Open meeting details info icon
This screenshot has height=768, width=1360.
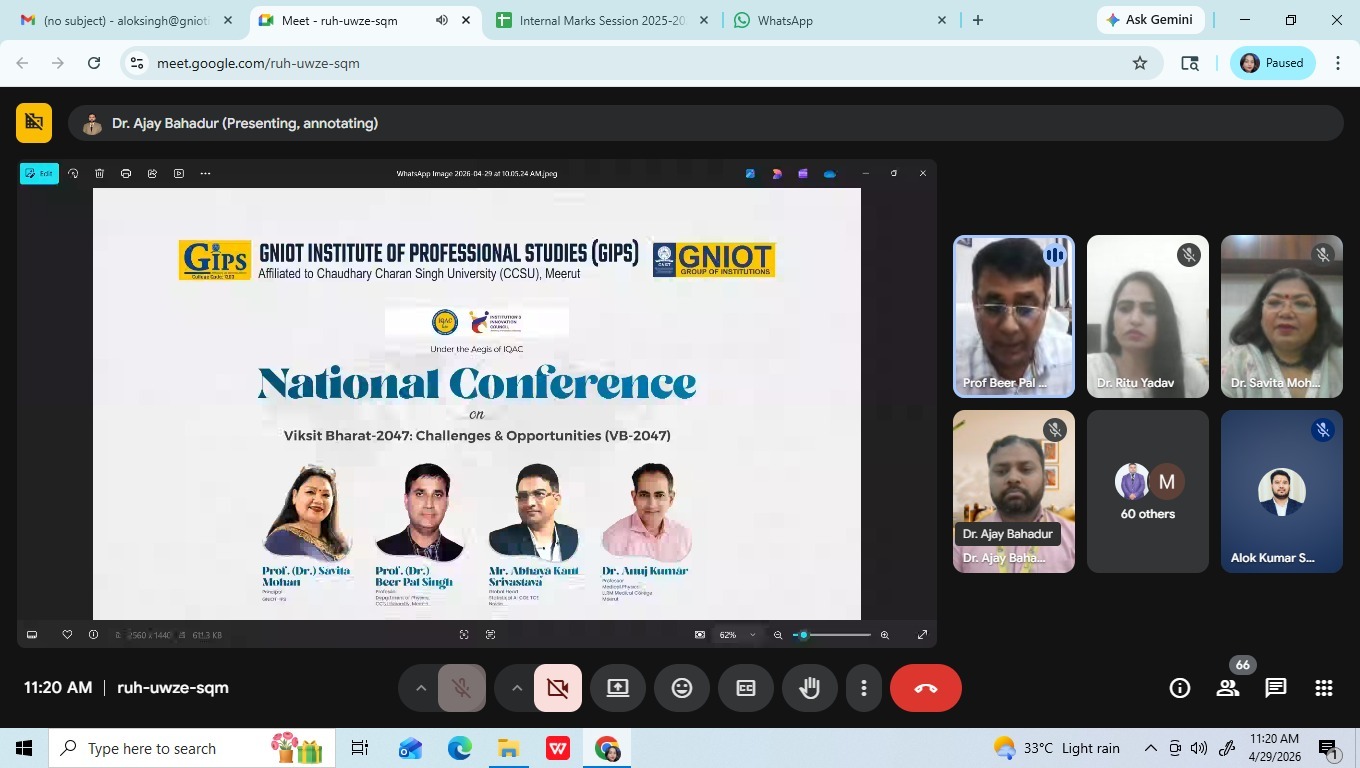click(x=1180, y=688)
